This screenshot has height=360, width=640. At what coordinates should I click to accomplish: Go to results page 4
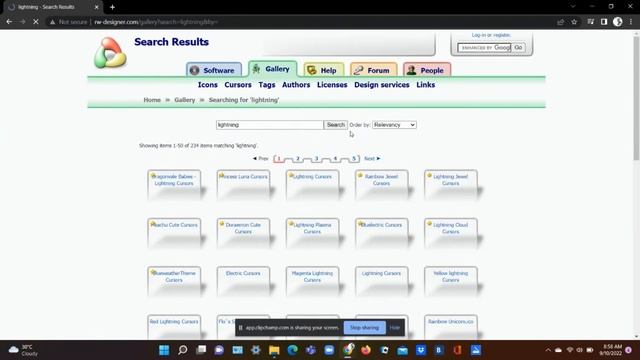click(335, 158)
